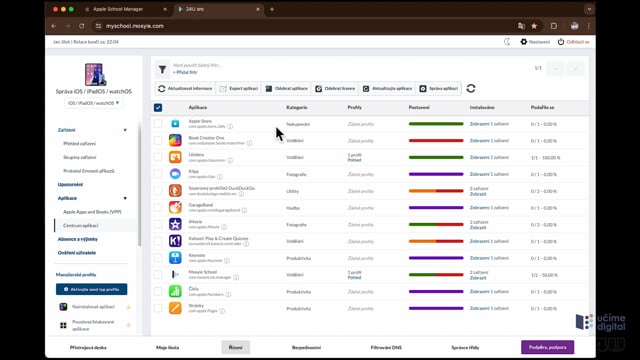Click the + Přidat filtr link
Screen dimensions: 640x360
[x=185, y=72]
